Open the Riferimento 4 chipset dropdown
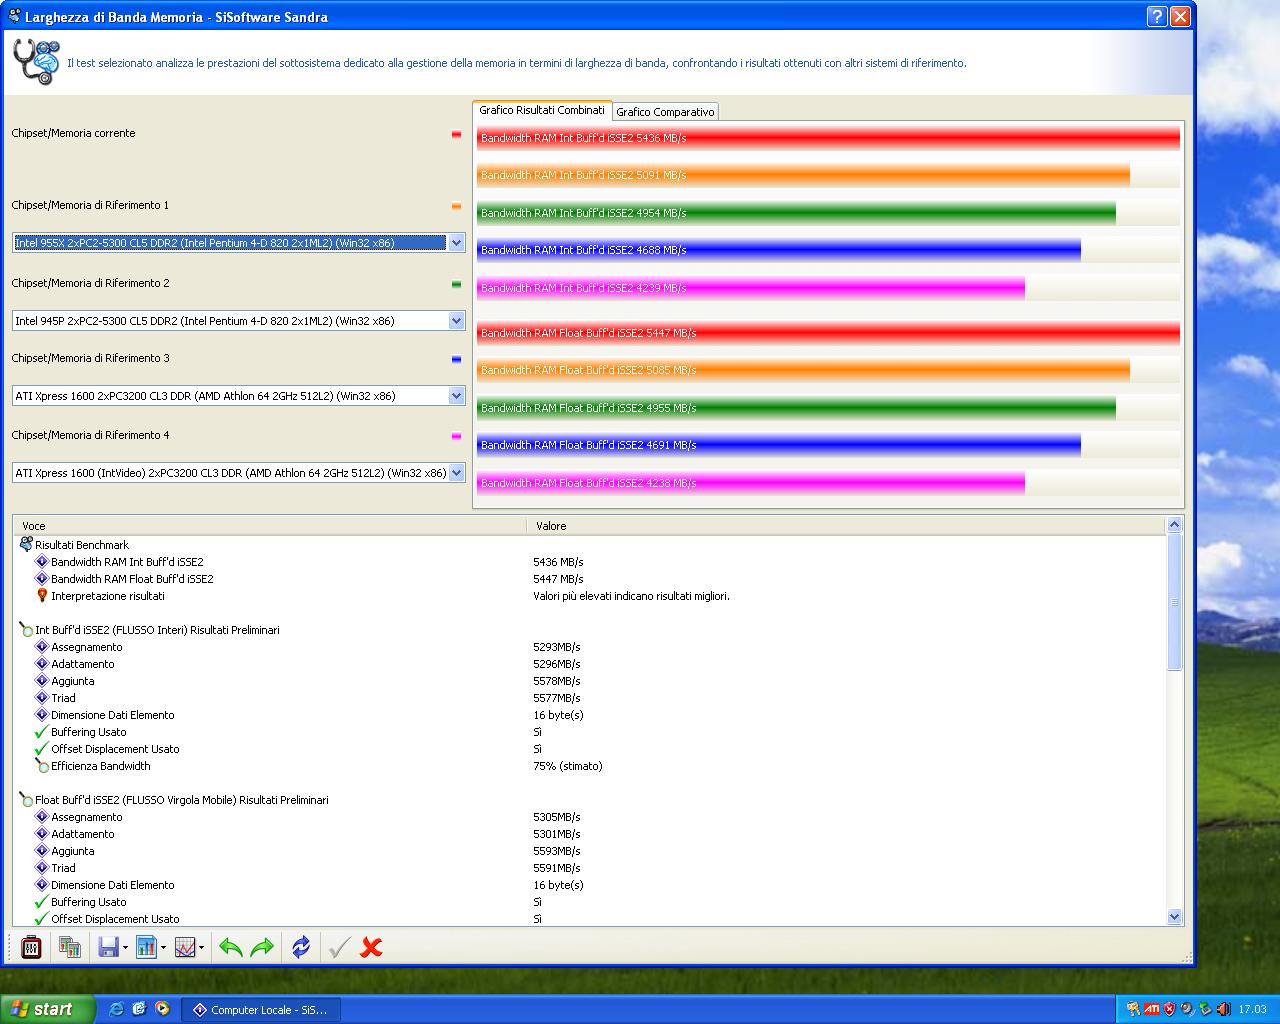The image size is (1280, 1024). click(x=457, y=472)
